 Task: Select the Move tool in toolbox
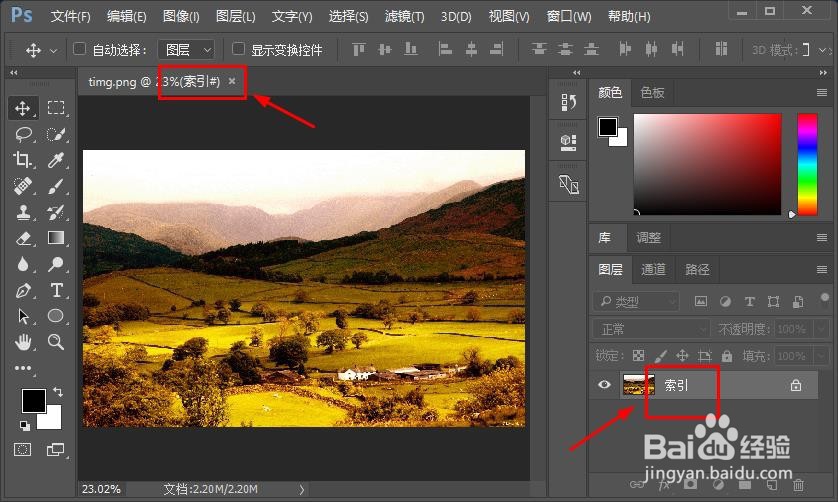click(22, 109)
